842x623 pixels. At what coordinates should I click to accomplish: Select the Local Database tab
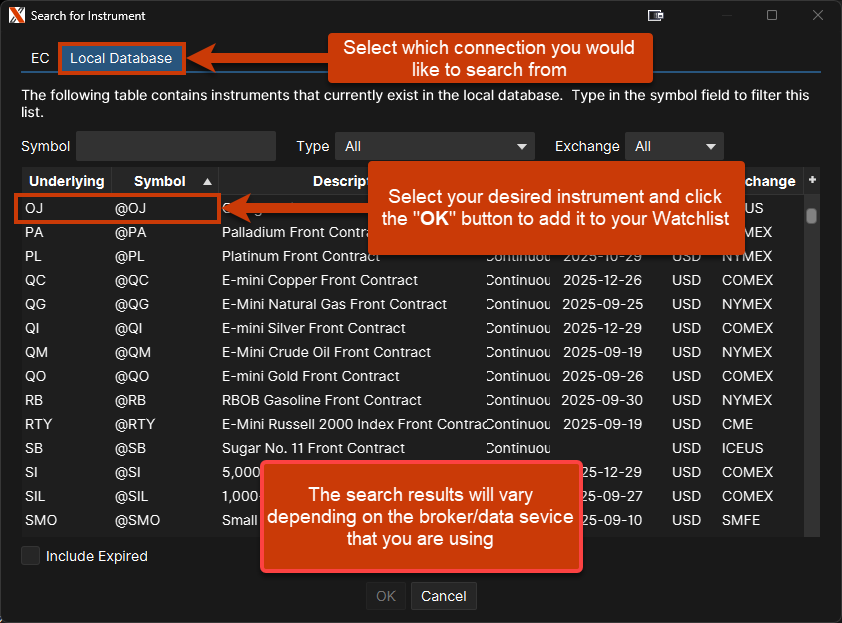tap(121, 58)
